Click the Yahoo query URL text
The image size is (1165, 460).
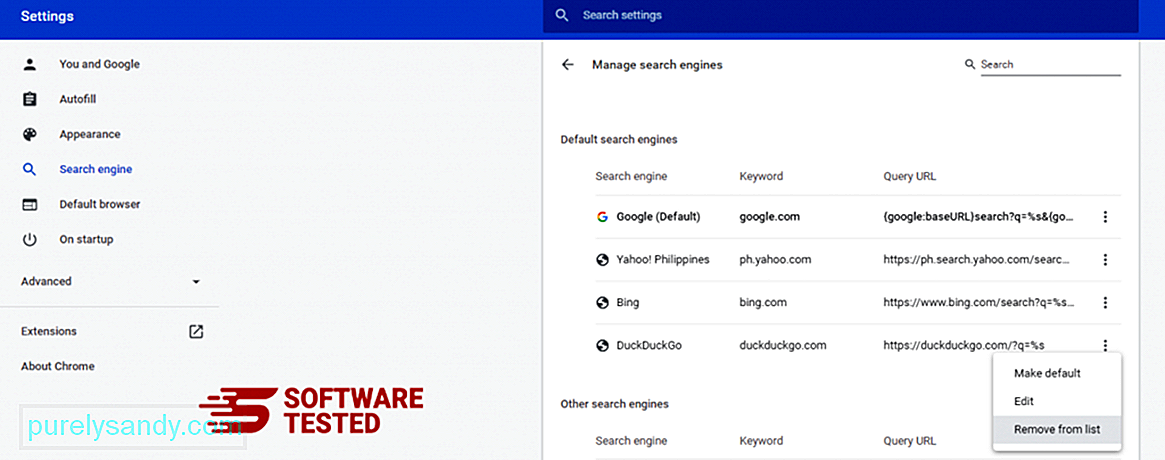click(977, 260)
